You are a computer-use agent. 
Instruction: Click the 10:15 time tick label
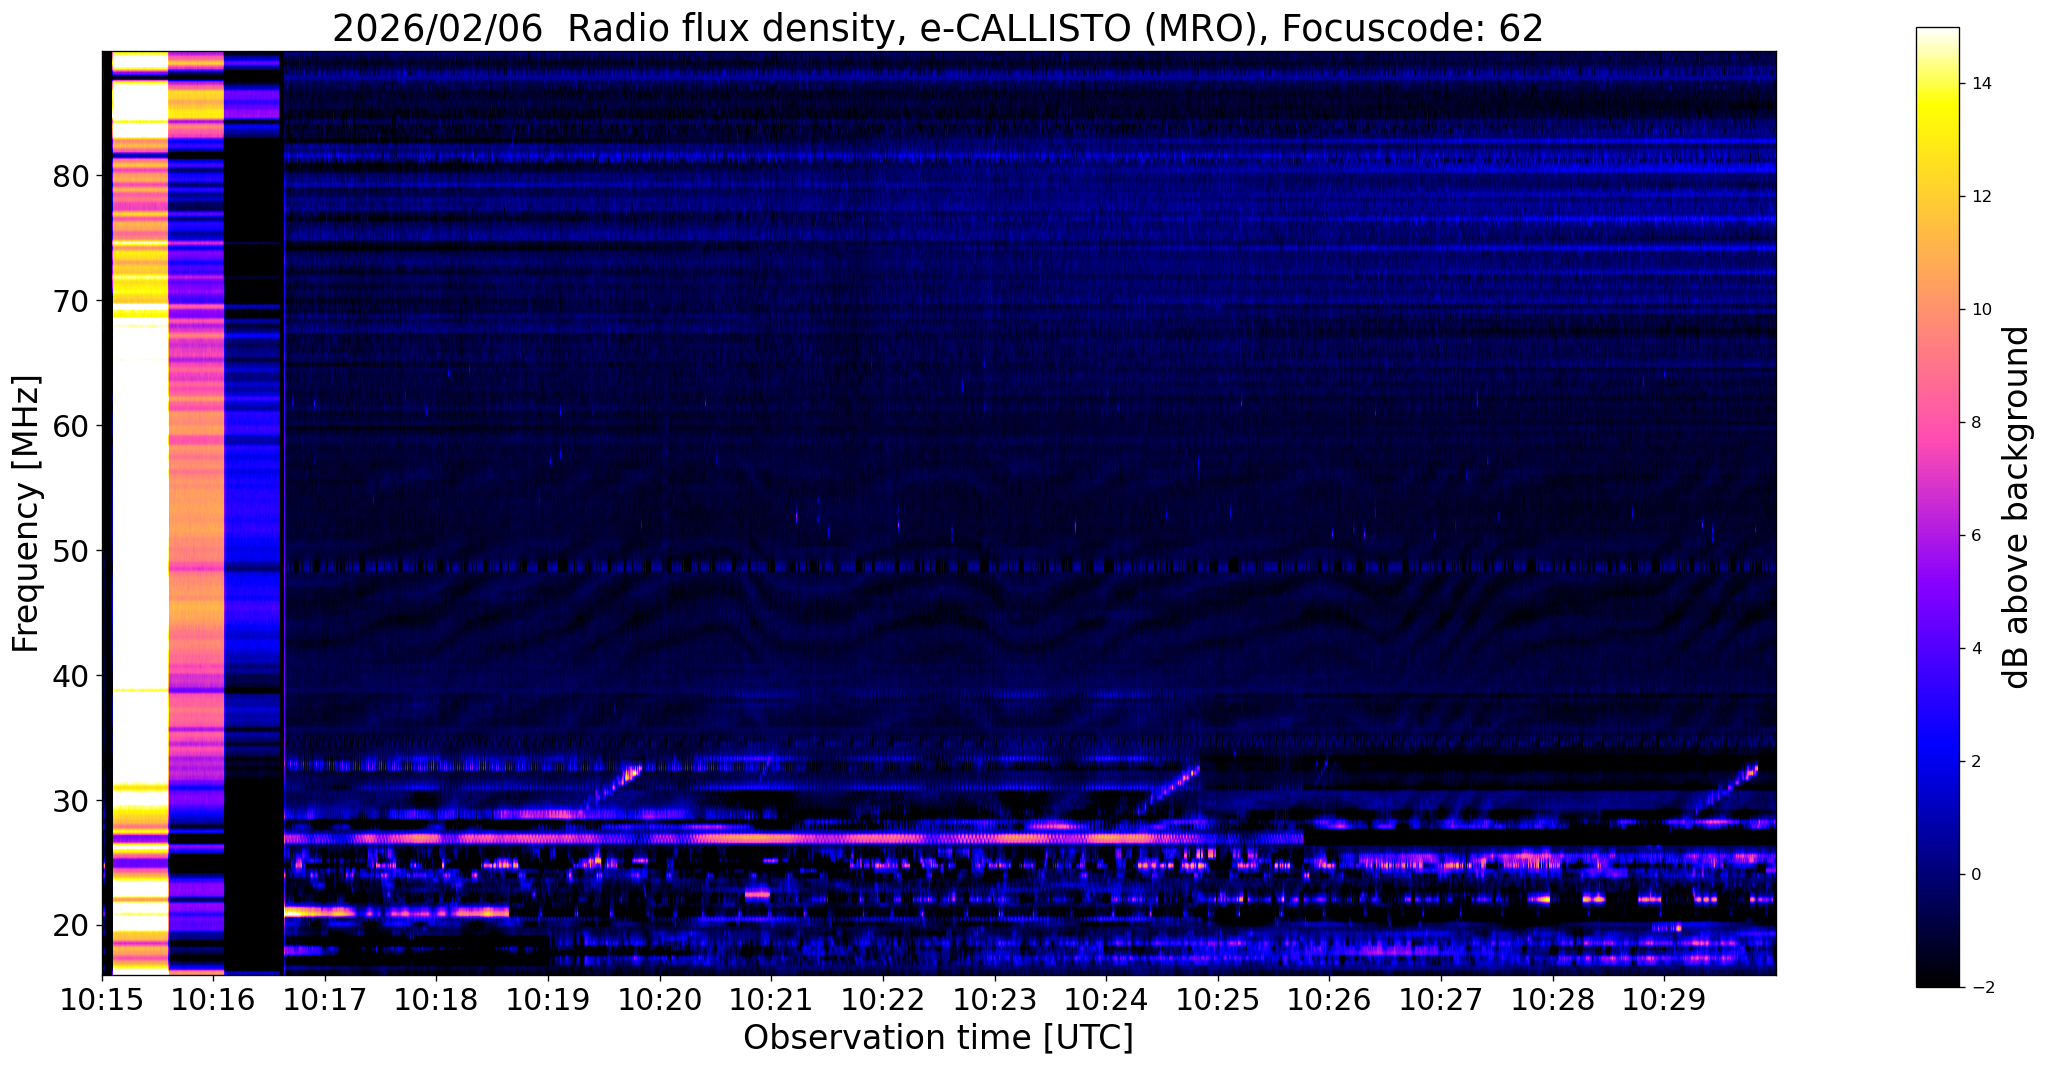tap(102, 1000)
